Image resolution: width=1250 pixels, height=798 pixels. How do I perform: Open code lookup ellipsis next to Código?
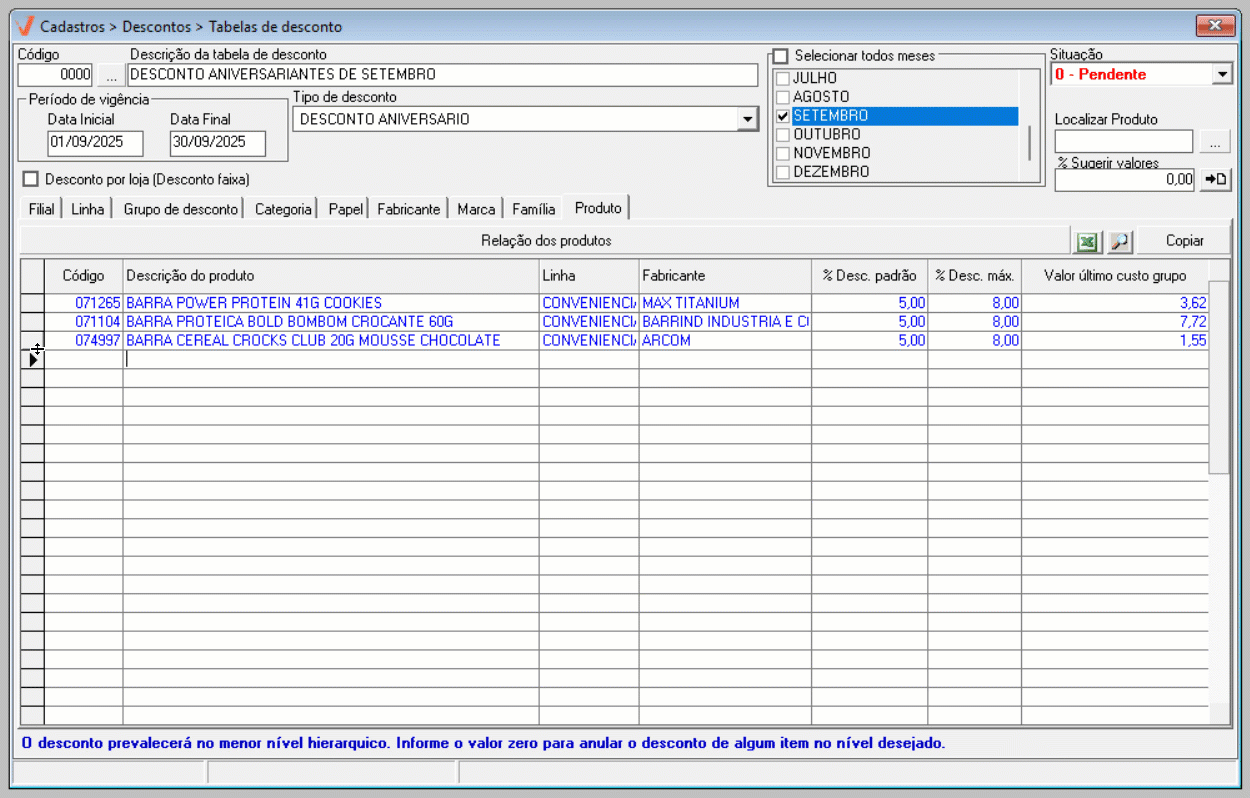[111, 75]
